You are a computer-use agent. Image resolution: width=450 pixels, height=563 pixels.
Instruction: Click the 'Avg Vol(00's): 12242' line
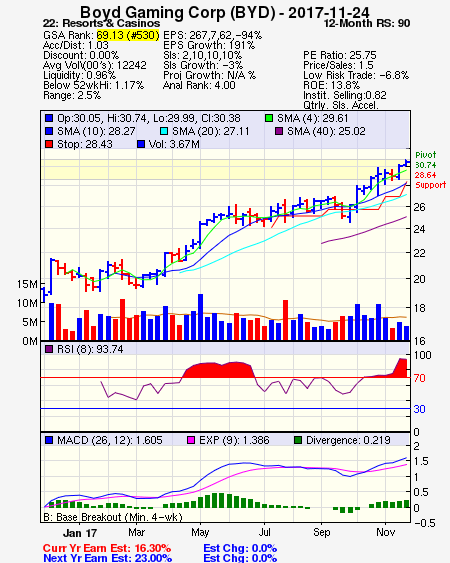(x=95, y=65)
